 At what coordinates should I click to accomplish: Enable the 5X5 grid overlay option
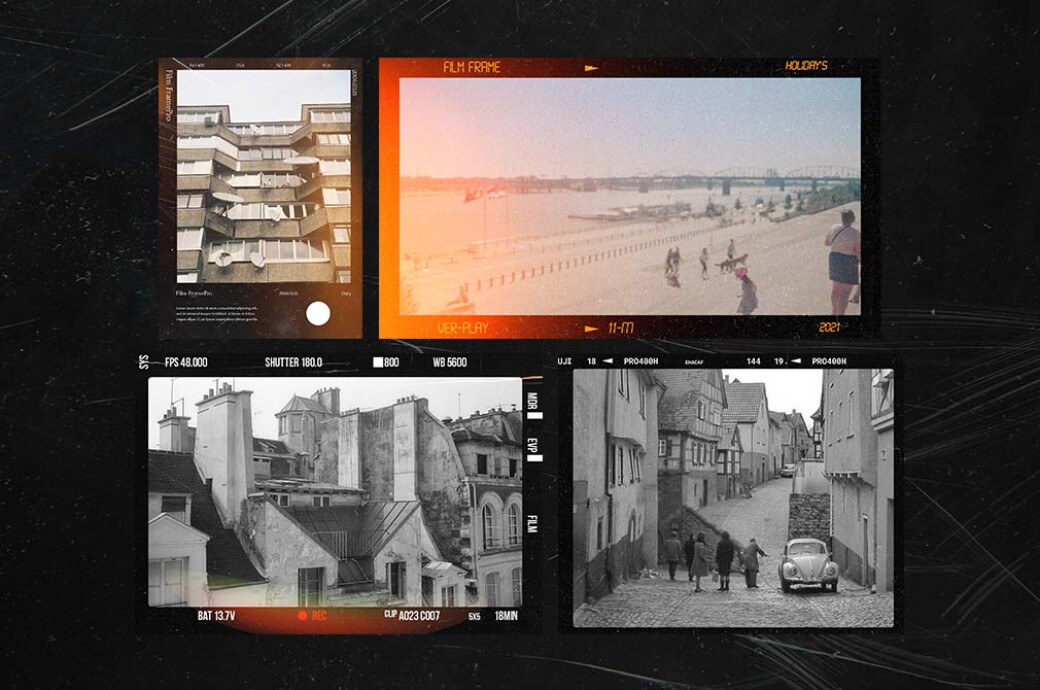tap(473, 615)
